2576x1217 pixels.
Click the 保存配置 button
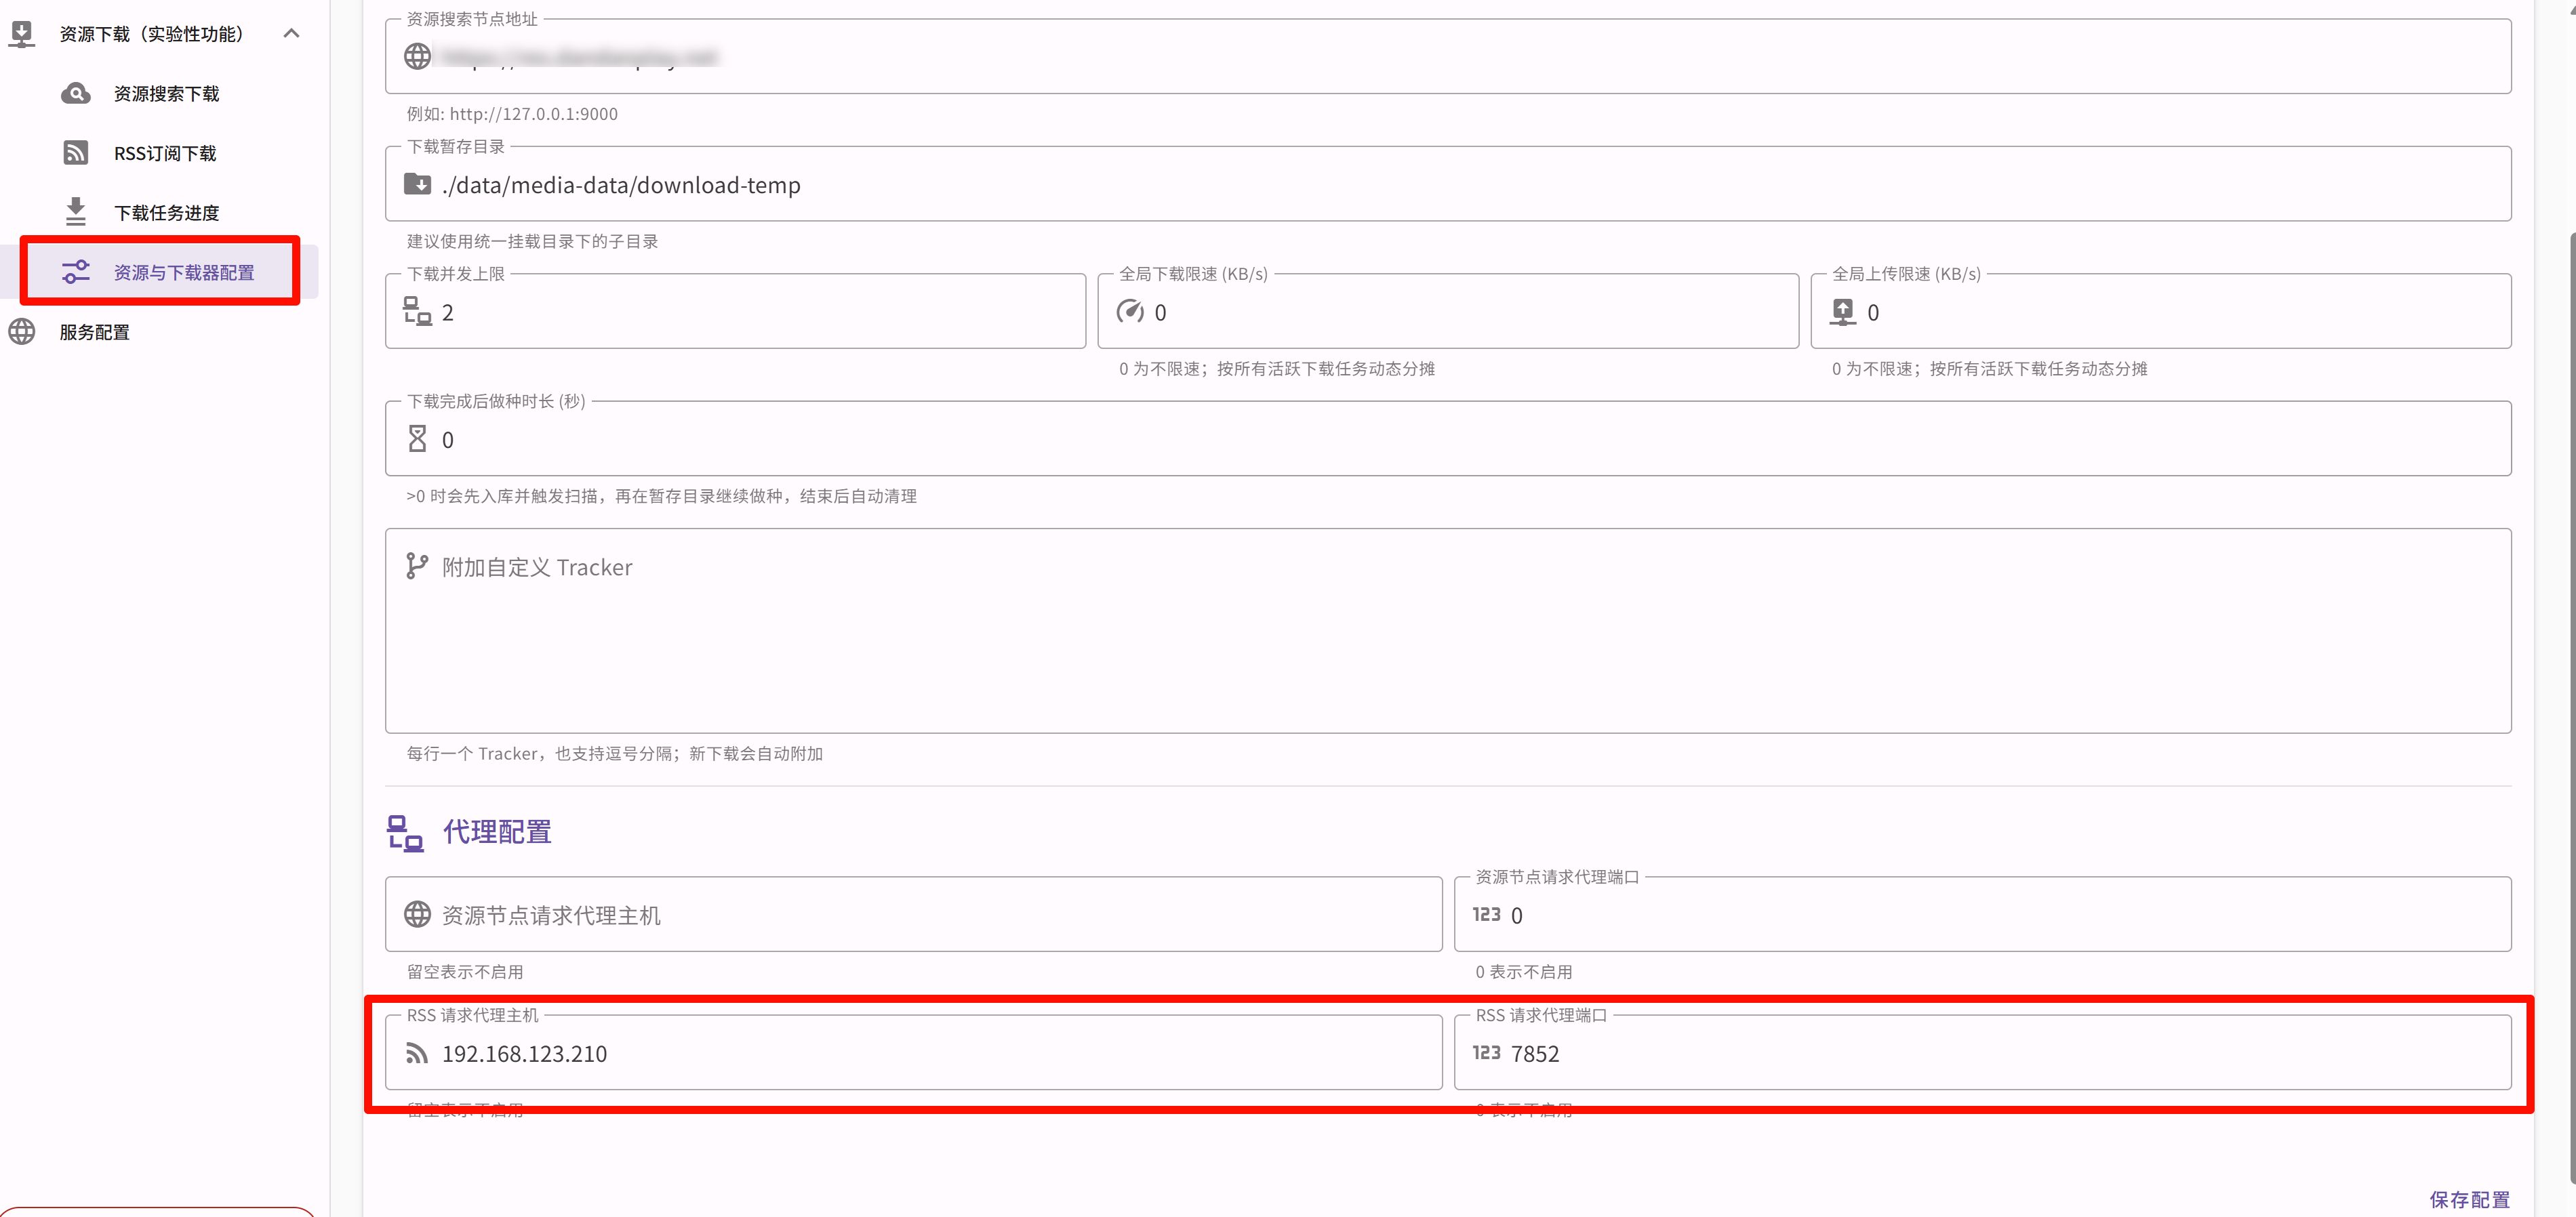pyautogui.click(x=2469, y=1199)
